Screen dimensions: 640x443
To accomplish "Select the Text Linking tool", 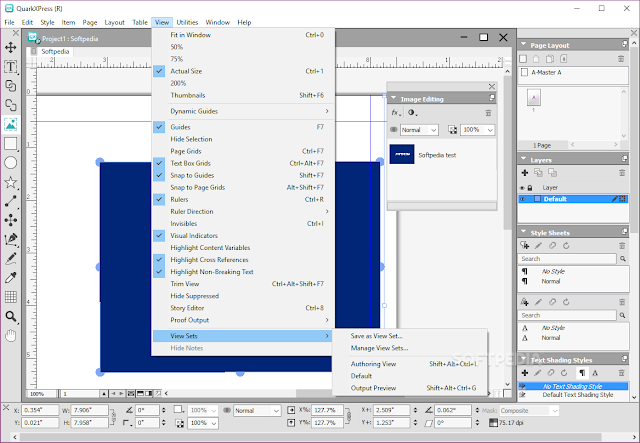I will click(11, 86).
